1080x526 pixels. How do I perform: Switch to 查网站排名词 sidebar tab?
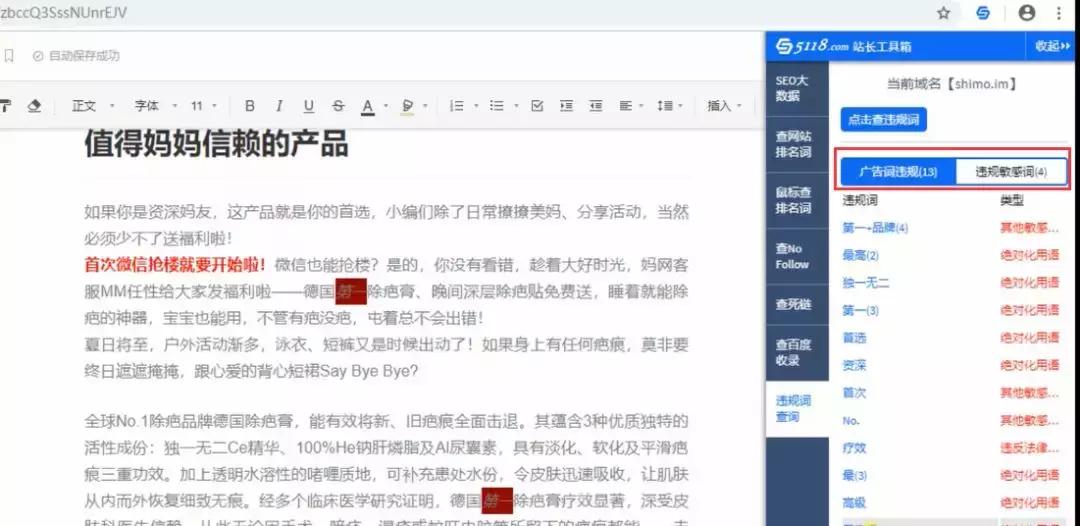tap(797, 144)
